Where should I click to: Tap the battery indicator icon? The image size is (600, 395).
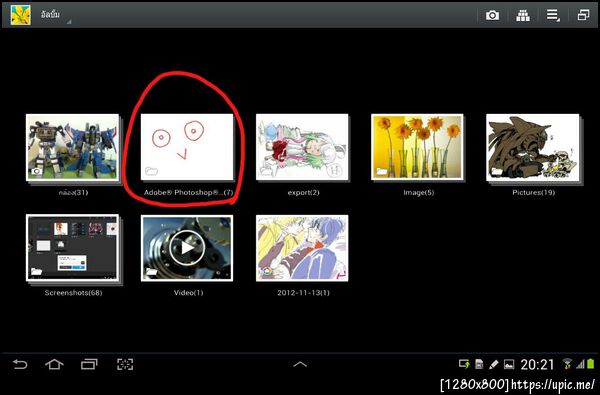tap(591, 364)
